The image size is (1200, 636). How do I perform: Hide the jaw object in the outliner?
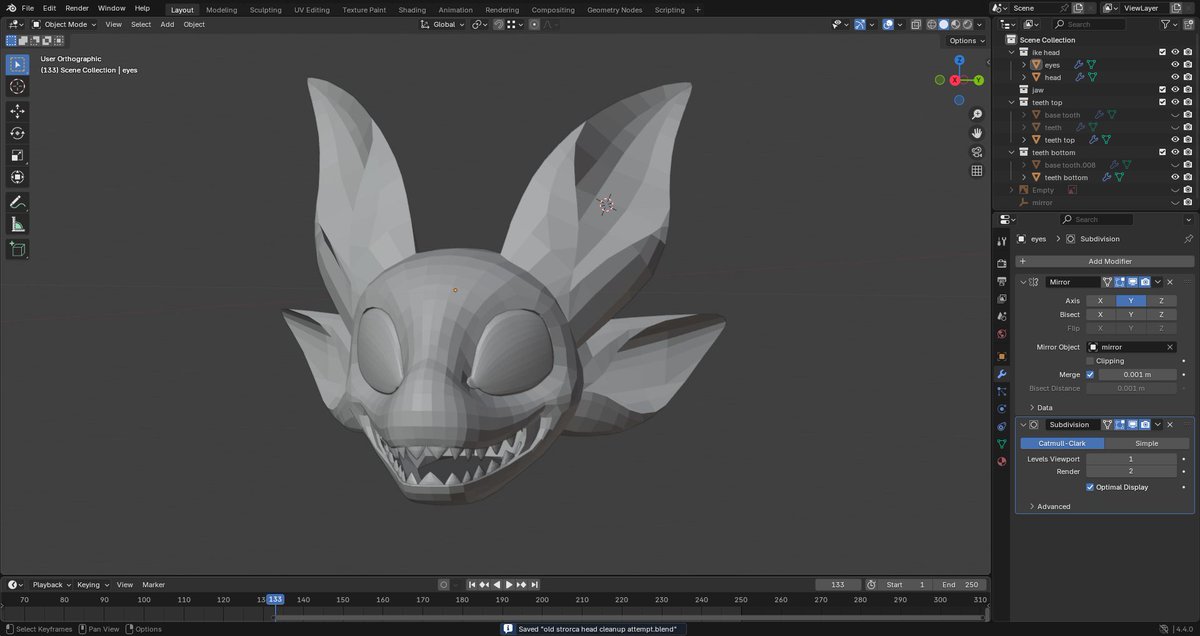tap(1174, 89)
